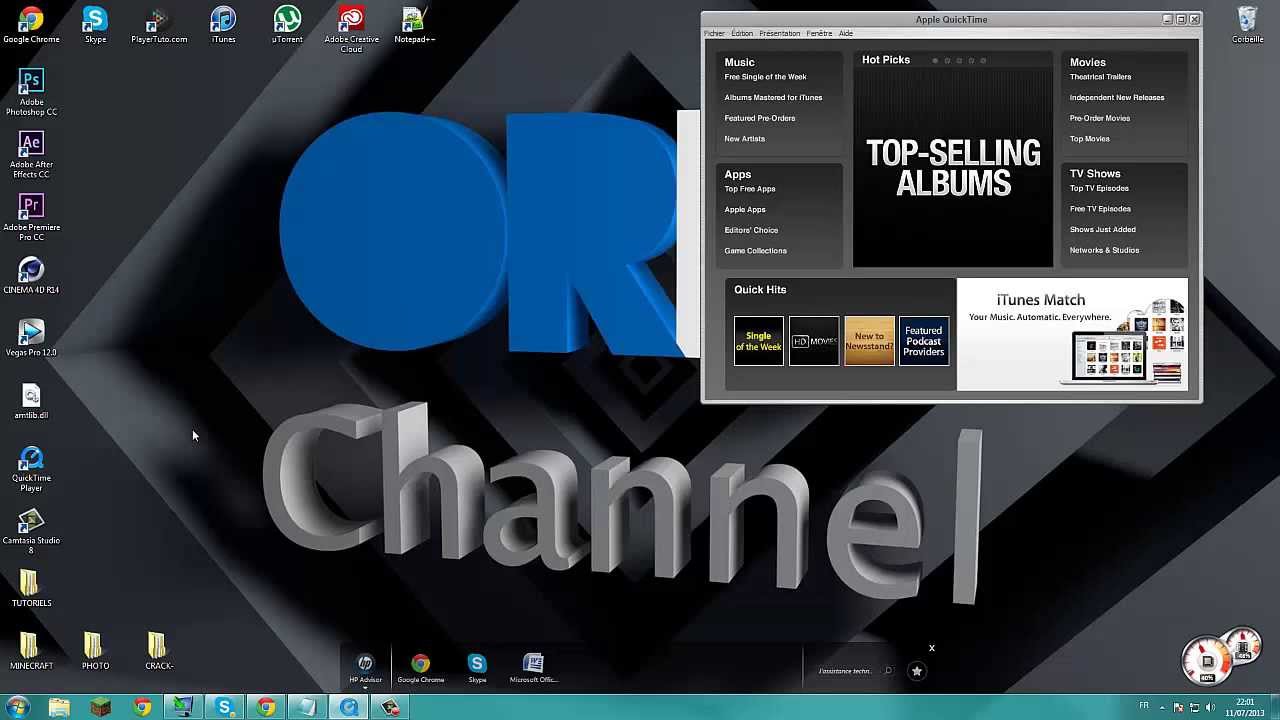Show hidden system tray icons
The image size is (1280, 720).
click(1163, 707)
